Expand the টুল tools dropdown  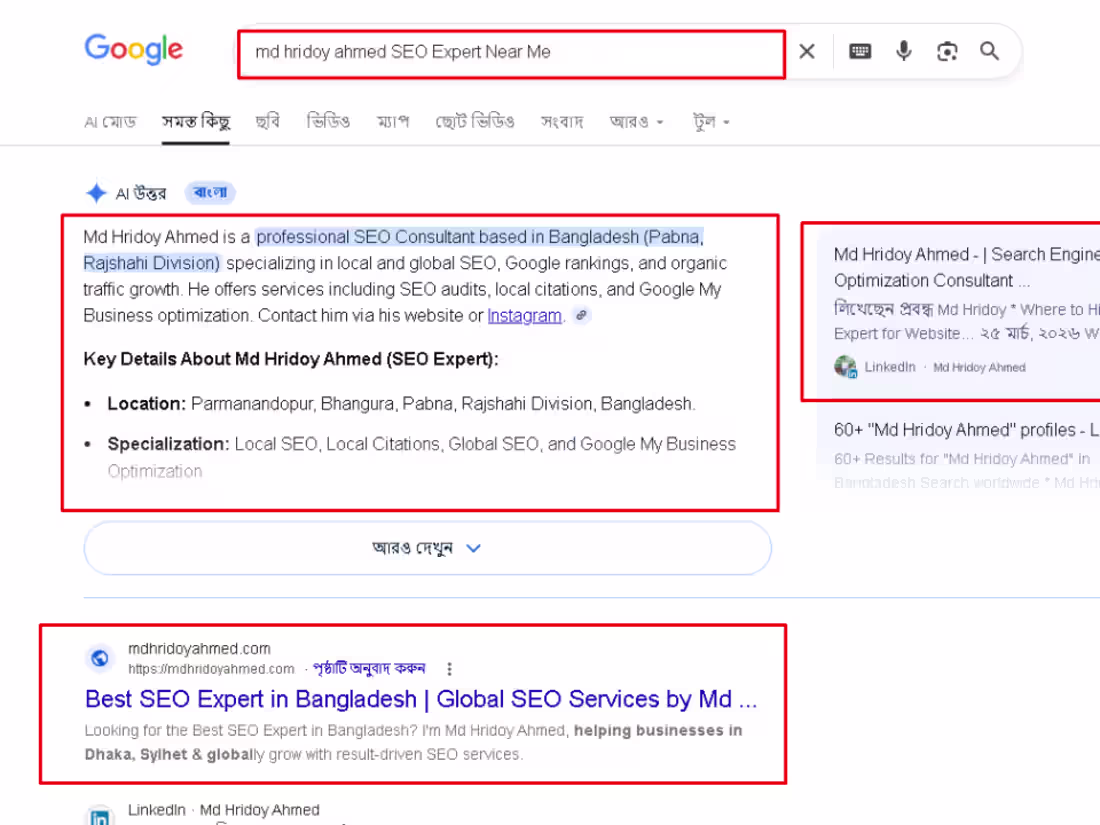[x=711, y=122]
